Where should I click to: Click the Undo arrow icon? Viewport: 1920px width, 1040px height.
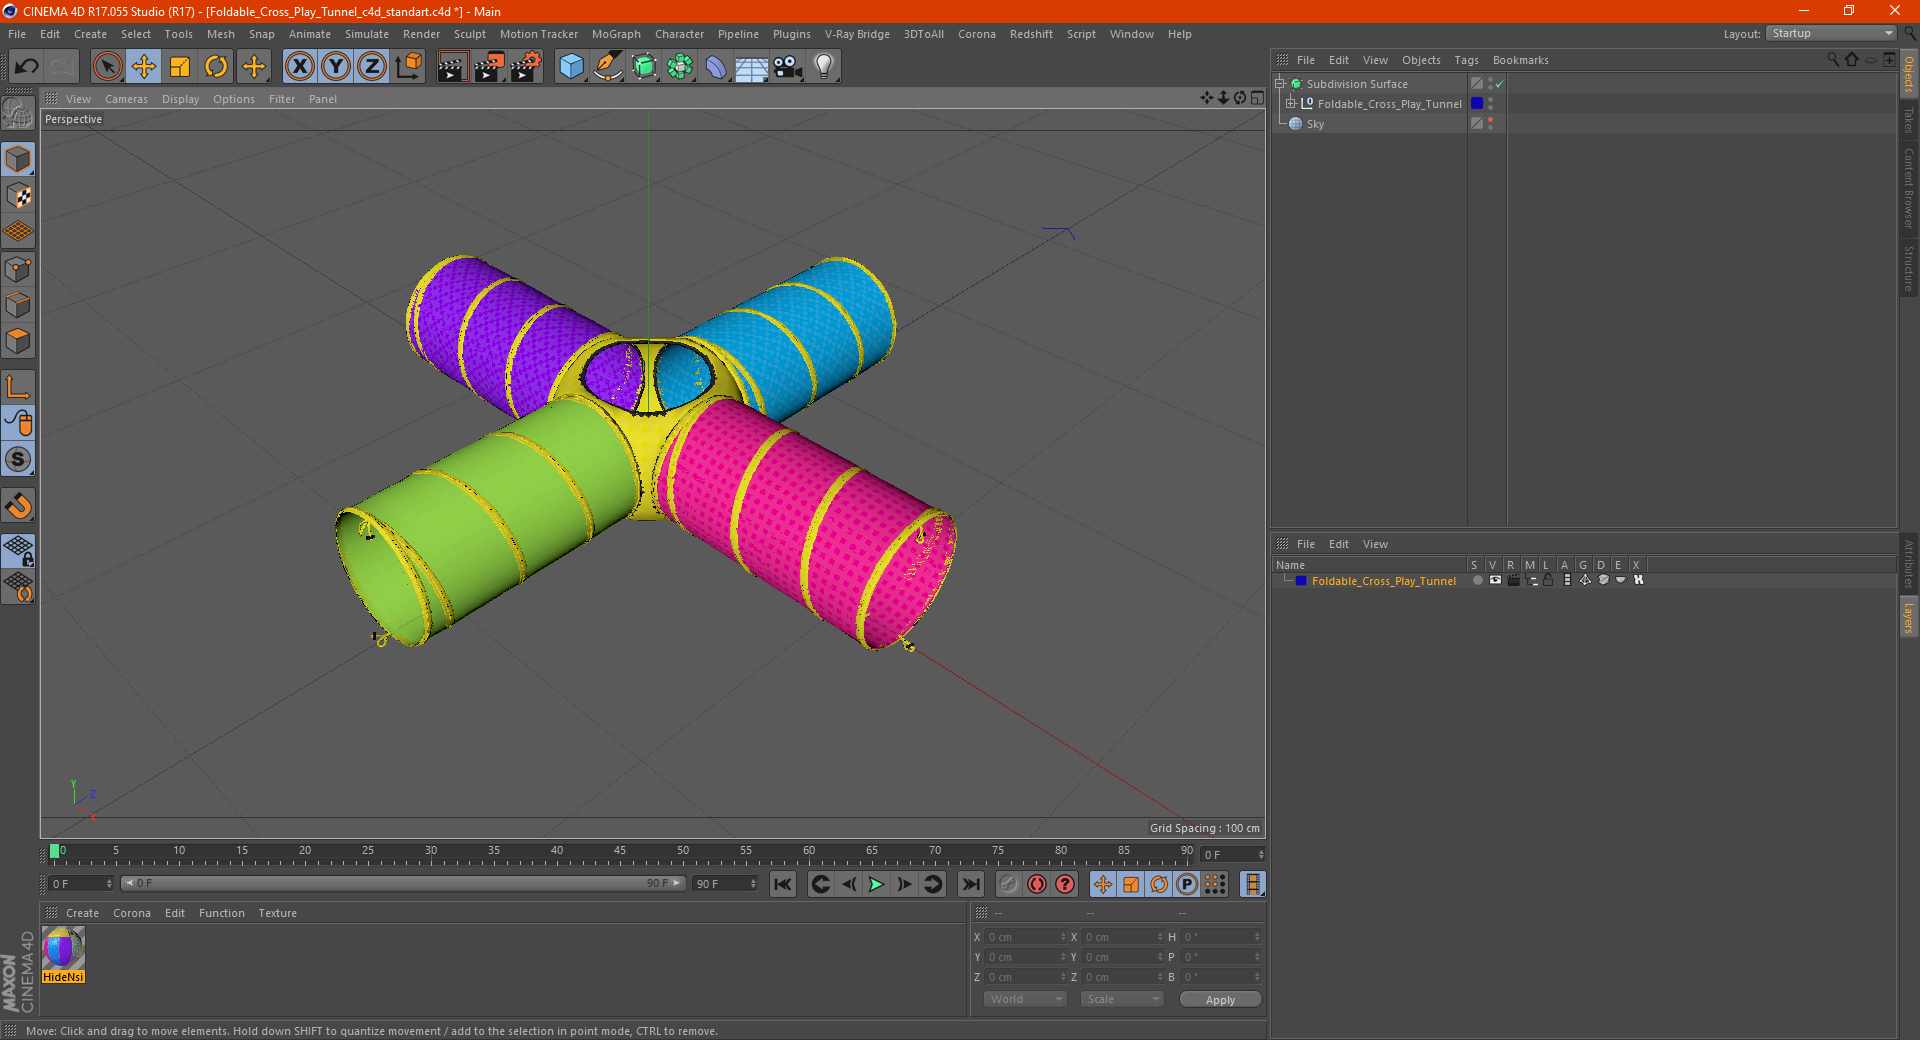coord(27,67)
